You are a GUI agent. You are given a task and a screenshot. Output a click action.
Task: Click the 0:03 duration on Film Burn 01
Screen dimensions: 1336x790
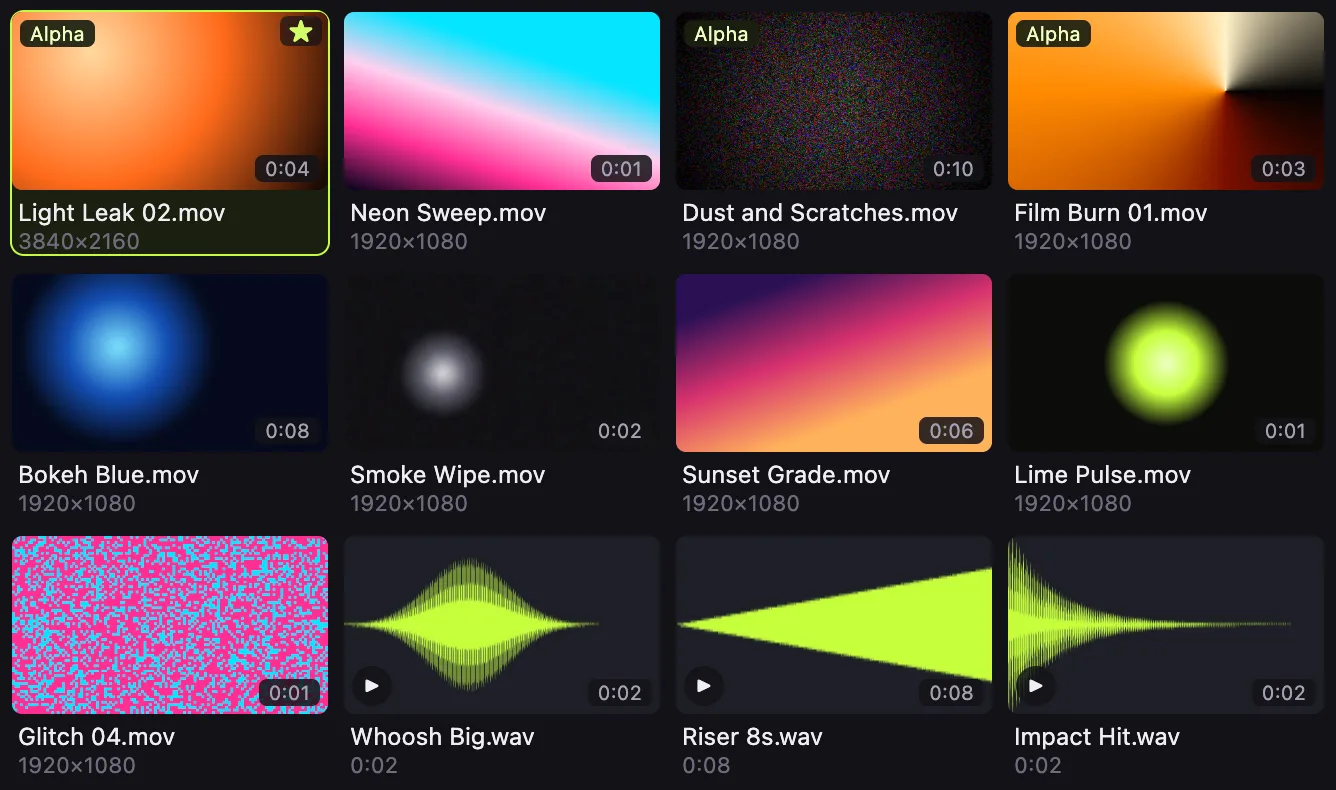(1283, 169)
